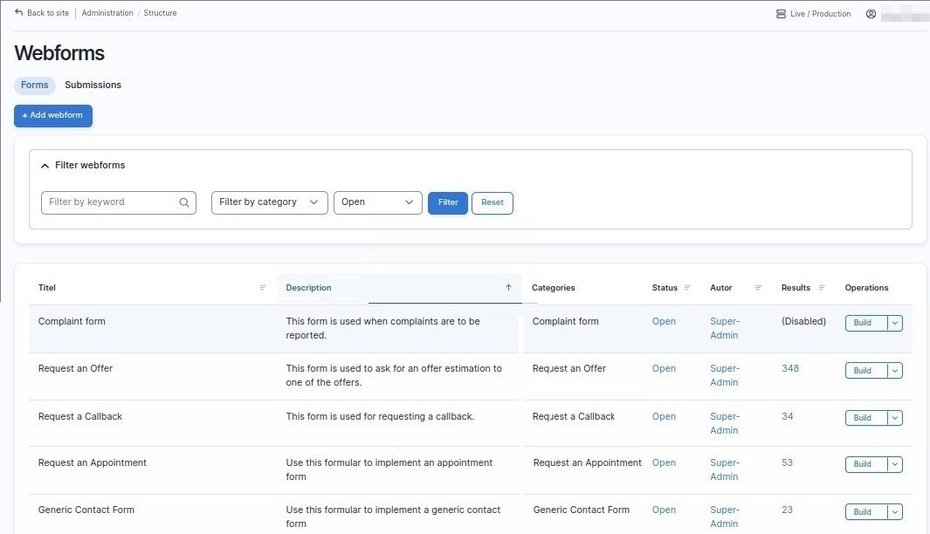Viewport: 930px width, 534px height.
Task: Click the Live / Production environment icon
Action: tap(781, 14)
